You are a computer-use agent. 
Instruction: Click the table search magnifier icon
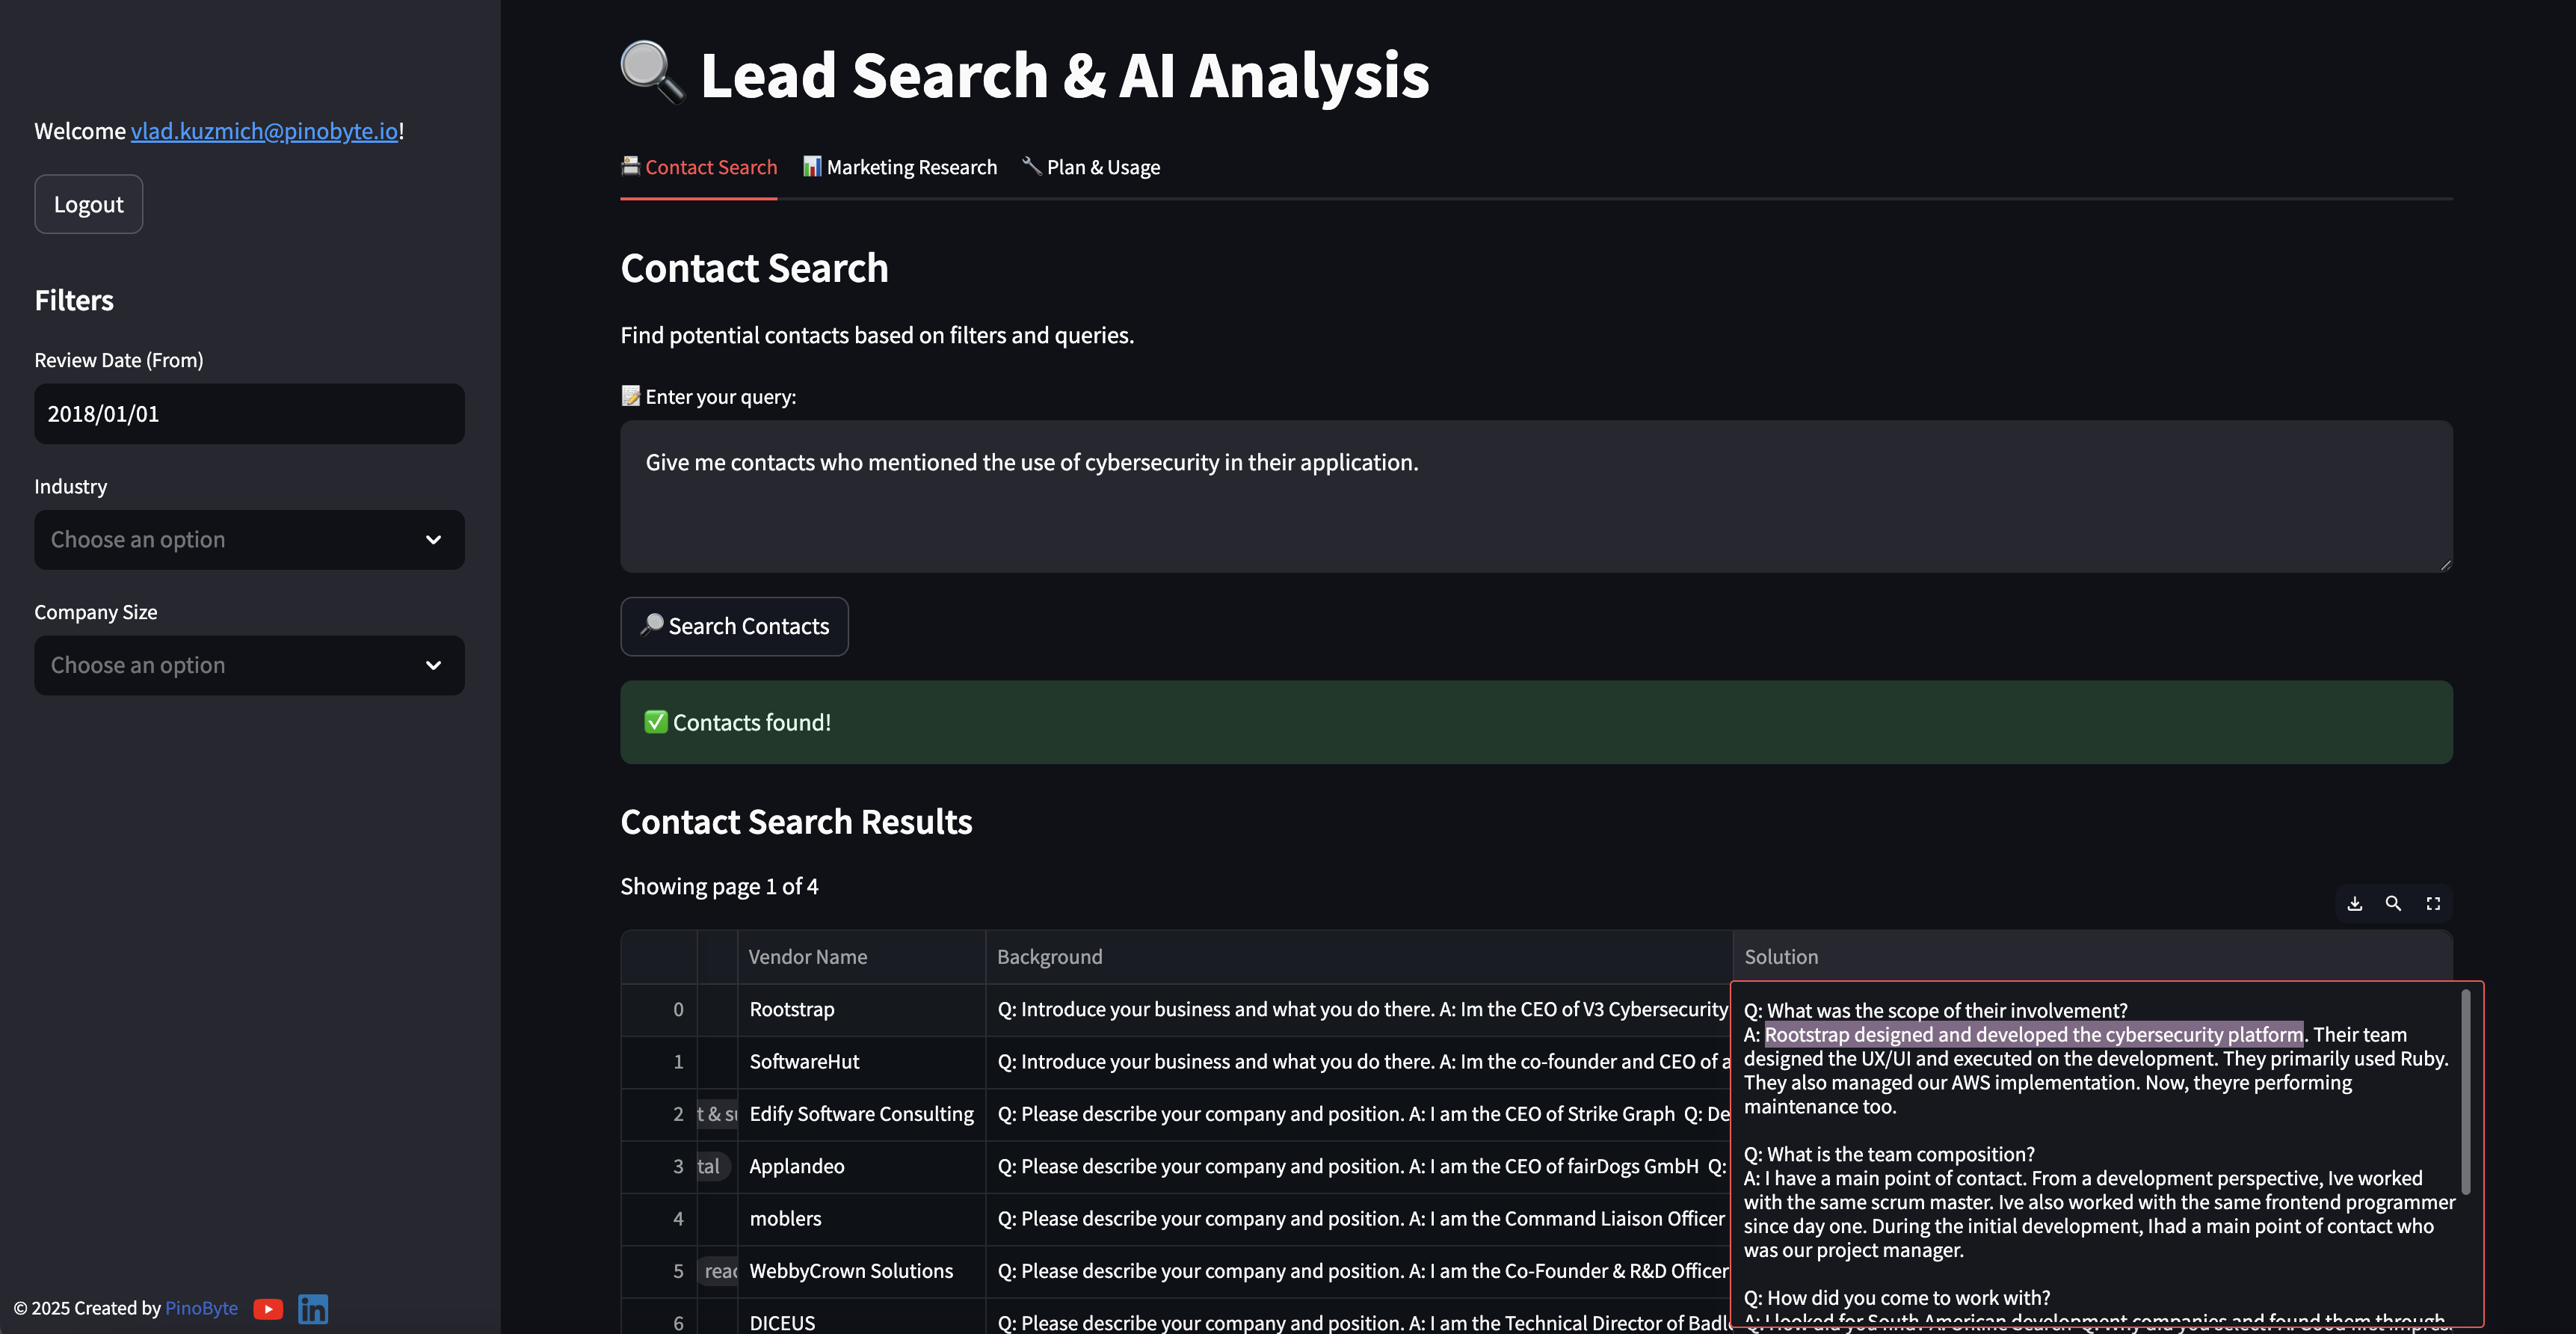(x=2393, y=903)
